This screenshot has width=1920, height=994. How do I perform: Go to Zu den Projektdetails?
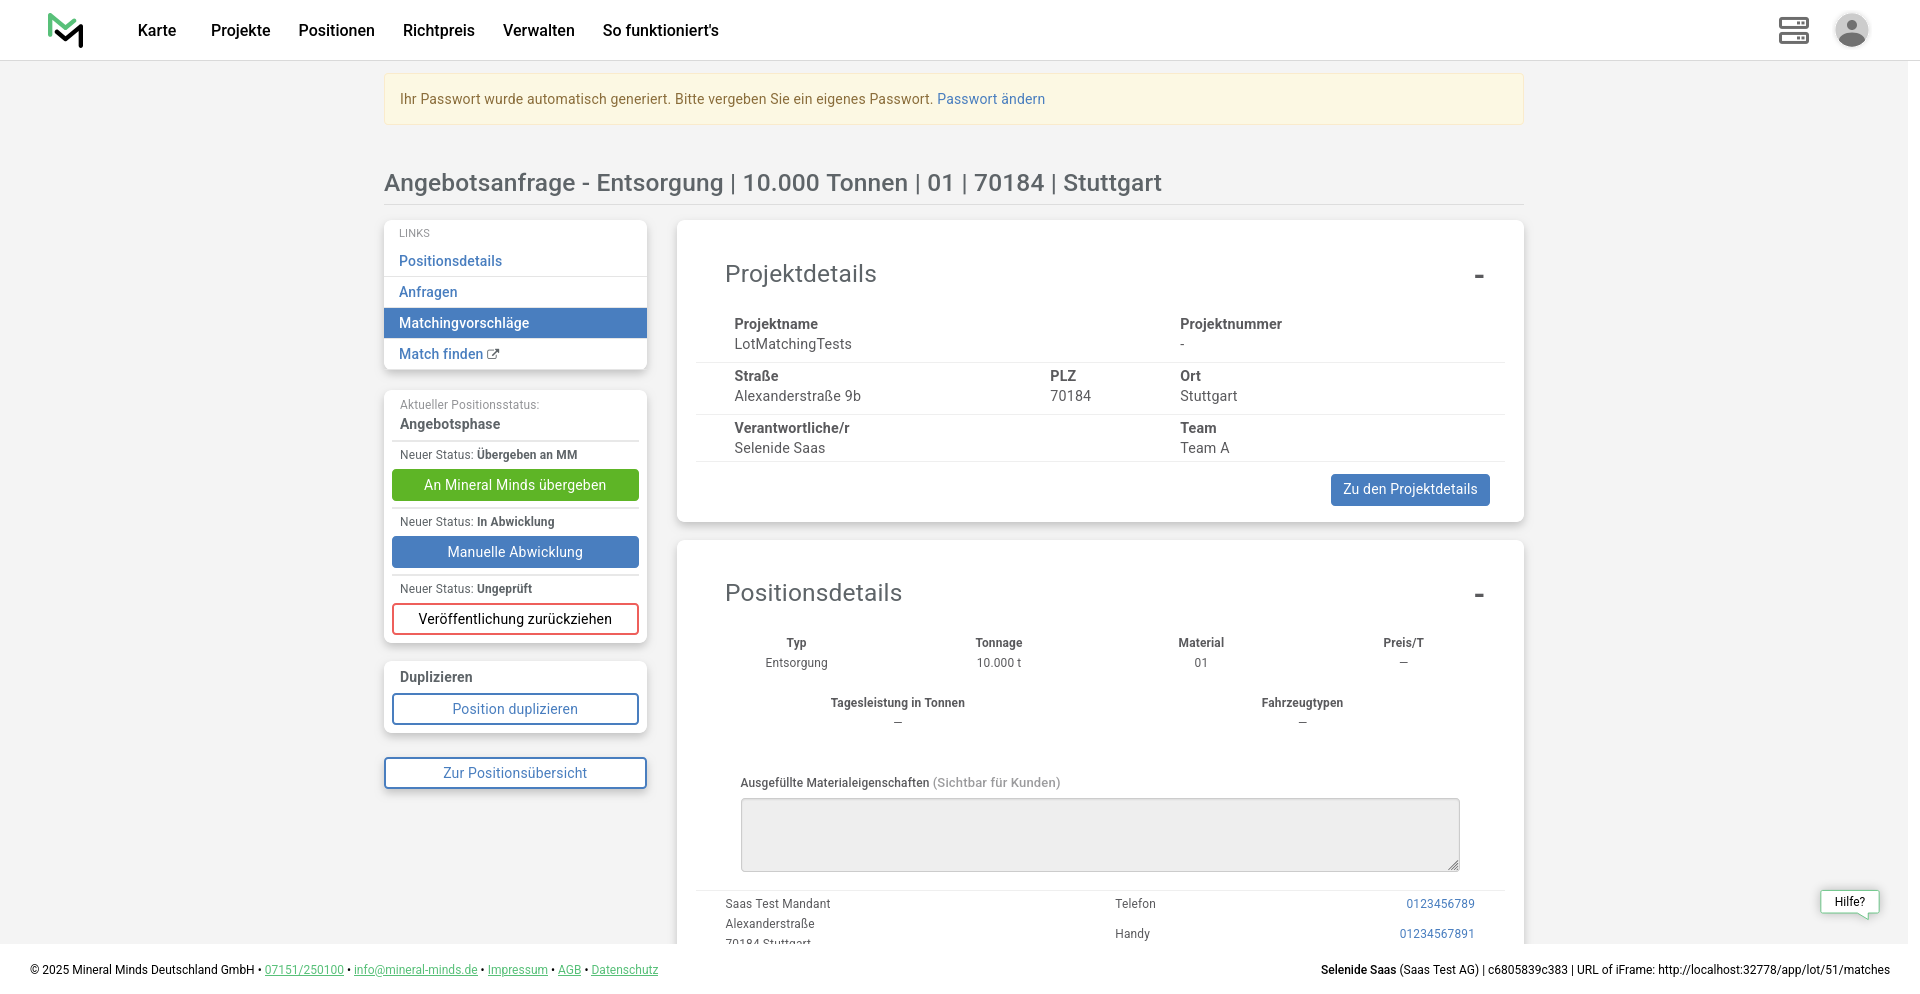coord(1409,489)
